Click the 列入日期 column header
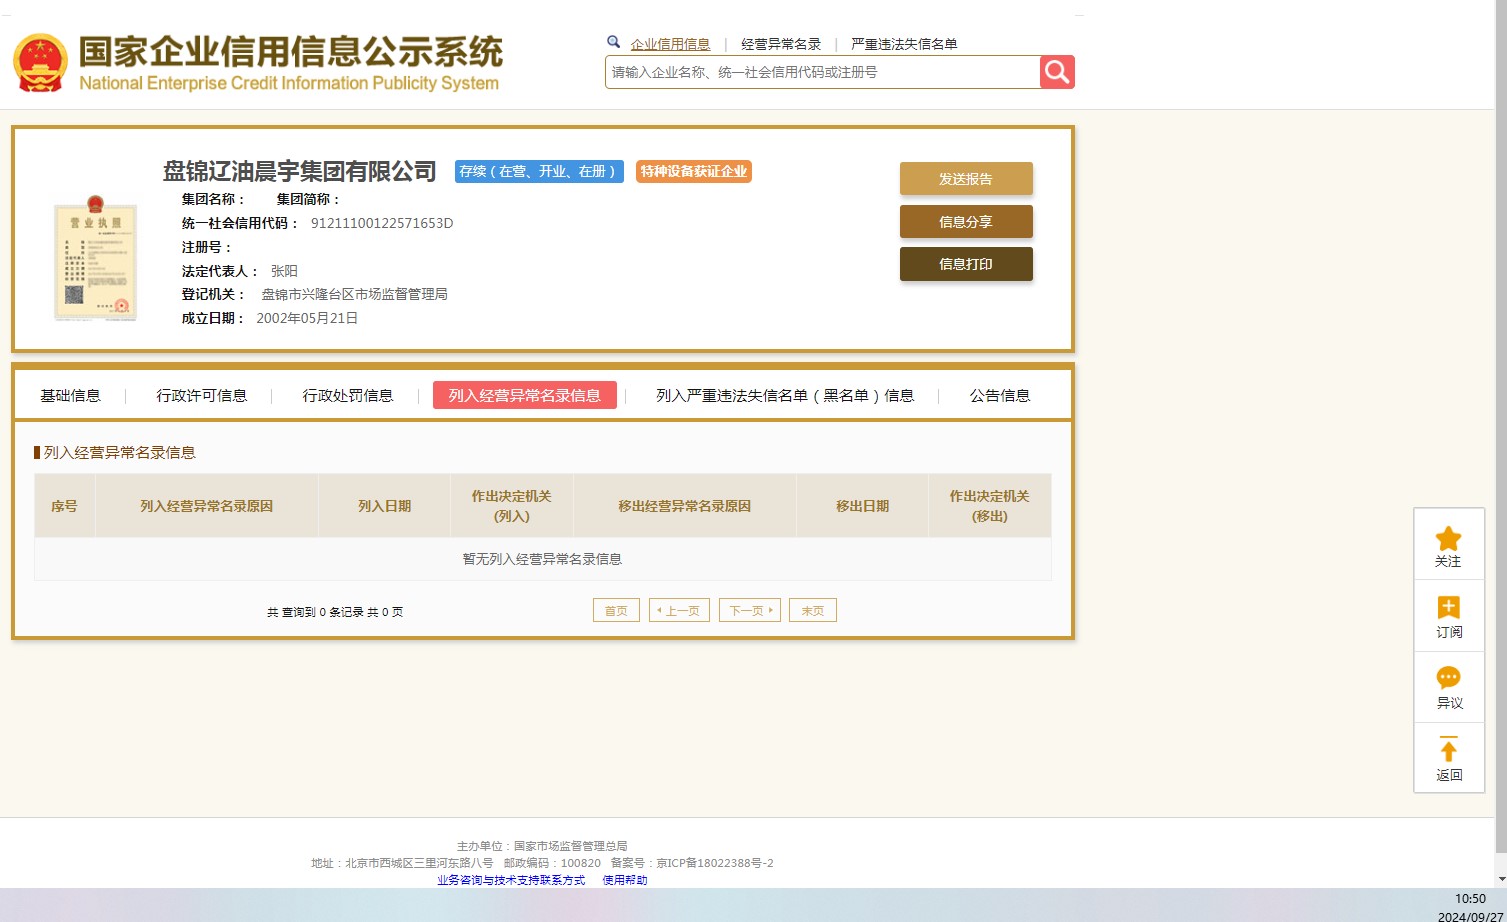 (385, 506)
